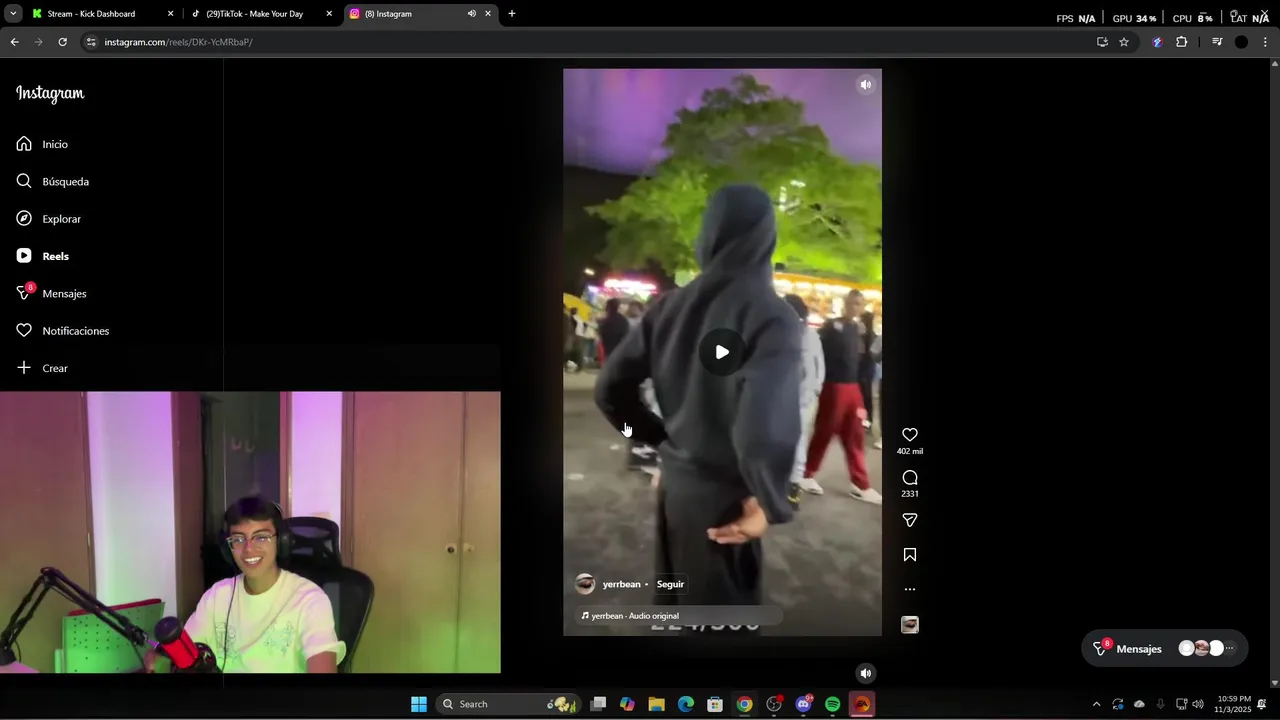Like the reel with heart icon
Screen dimensions: 1280x720
(910, 434)
